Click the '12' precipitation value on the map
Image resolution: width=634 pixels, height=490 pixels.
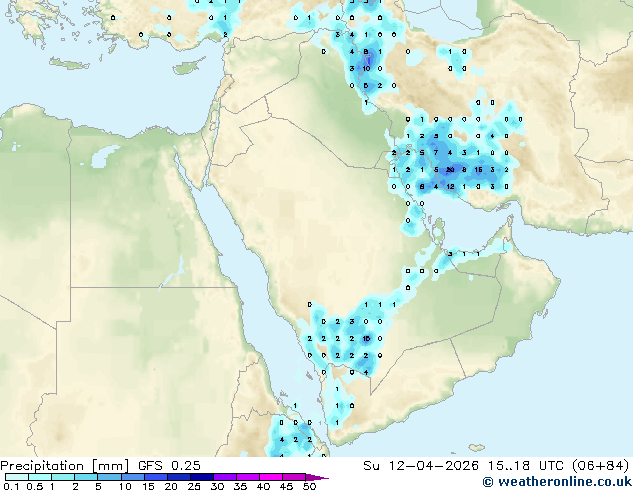coord(450,187)
